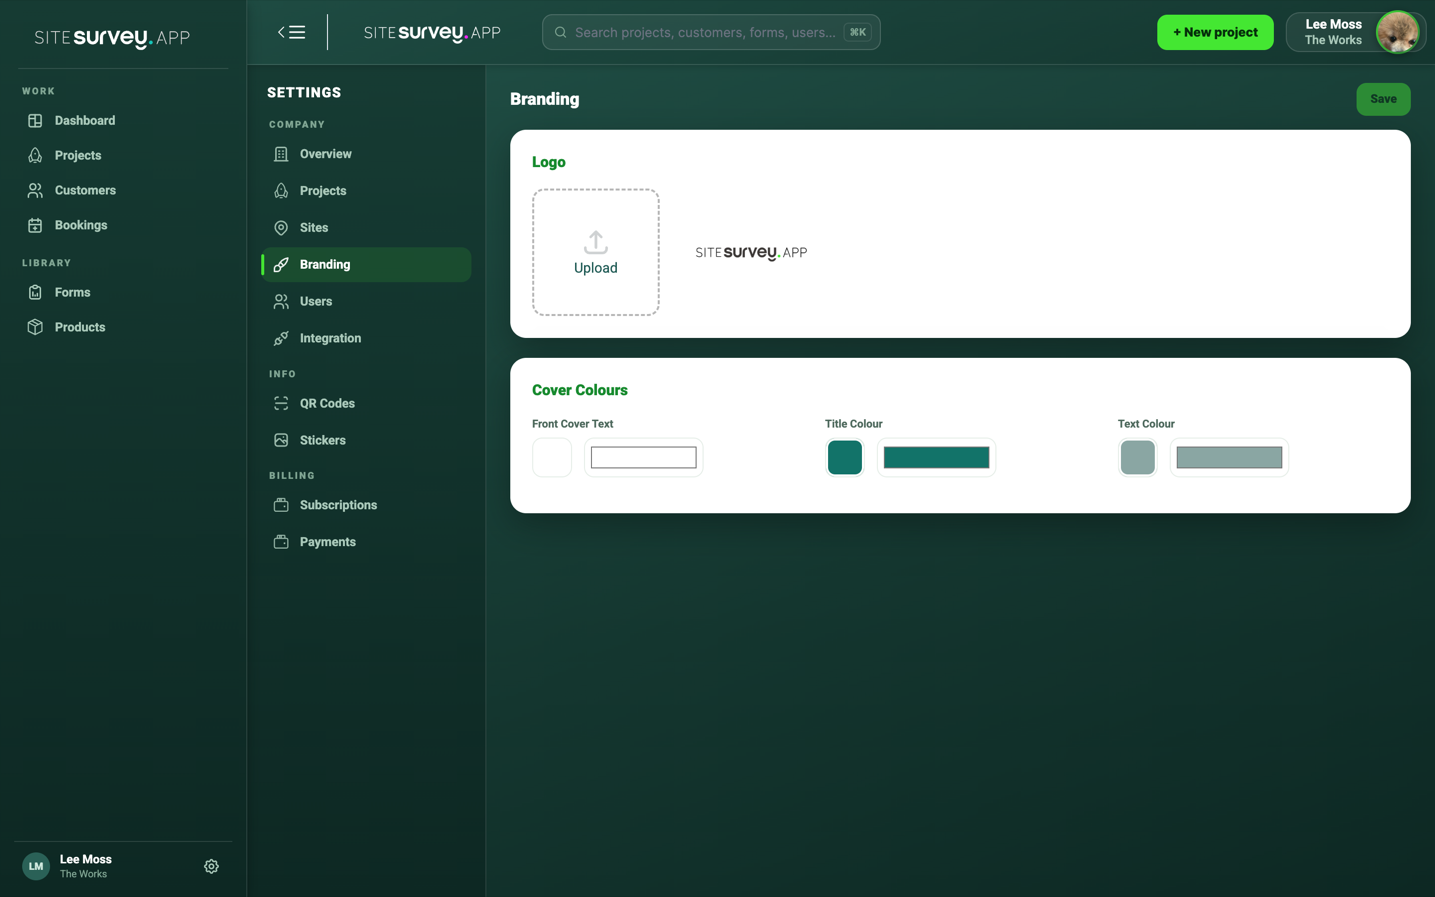The width and height of the screenshot is (1435, 897).
Task: Click the rocket icon beside Projects in Settings
Action: click(281, 191)
